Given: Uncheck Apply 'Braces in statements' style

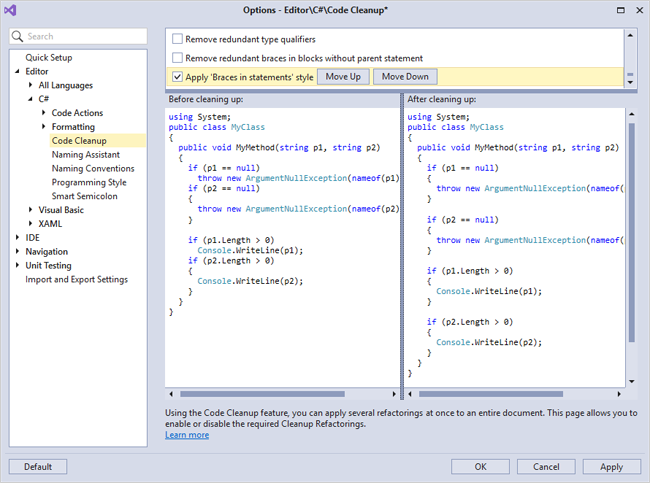Looking at the screenshot, I should coord(178,77).
